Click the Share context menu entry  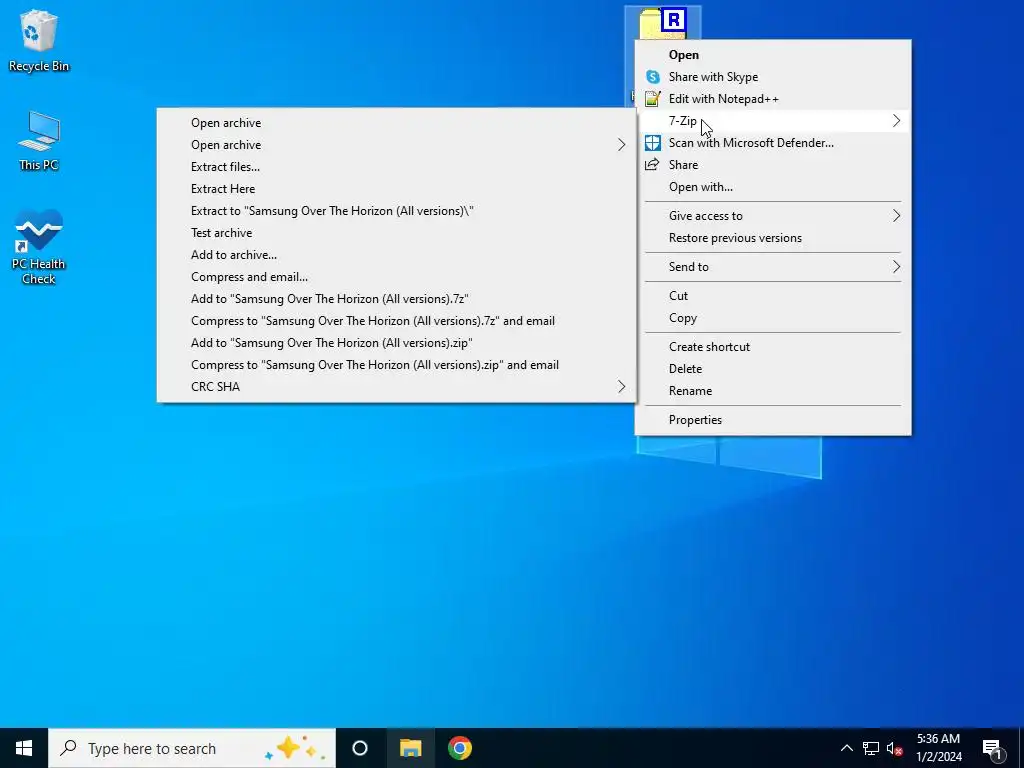(773, 165)
